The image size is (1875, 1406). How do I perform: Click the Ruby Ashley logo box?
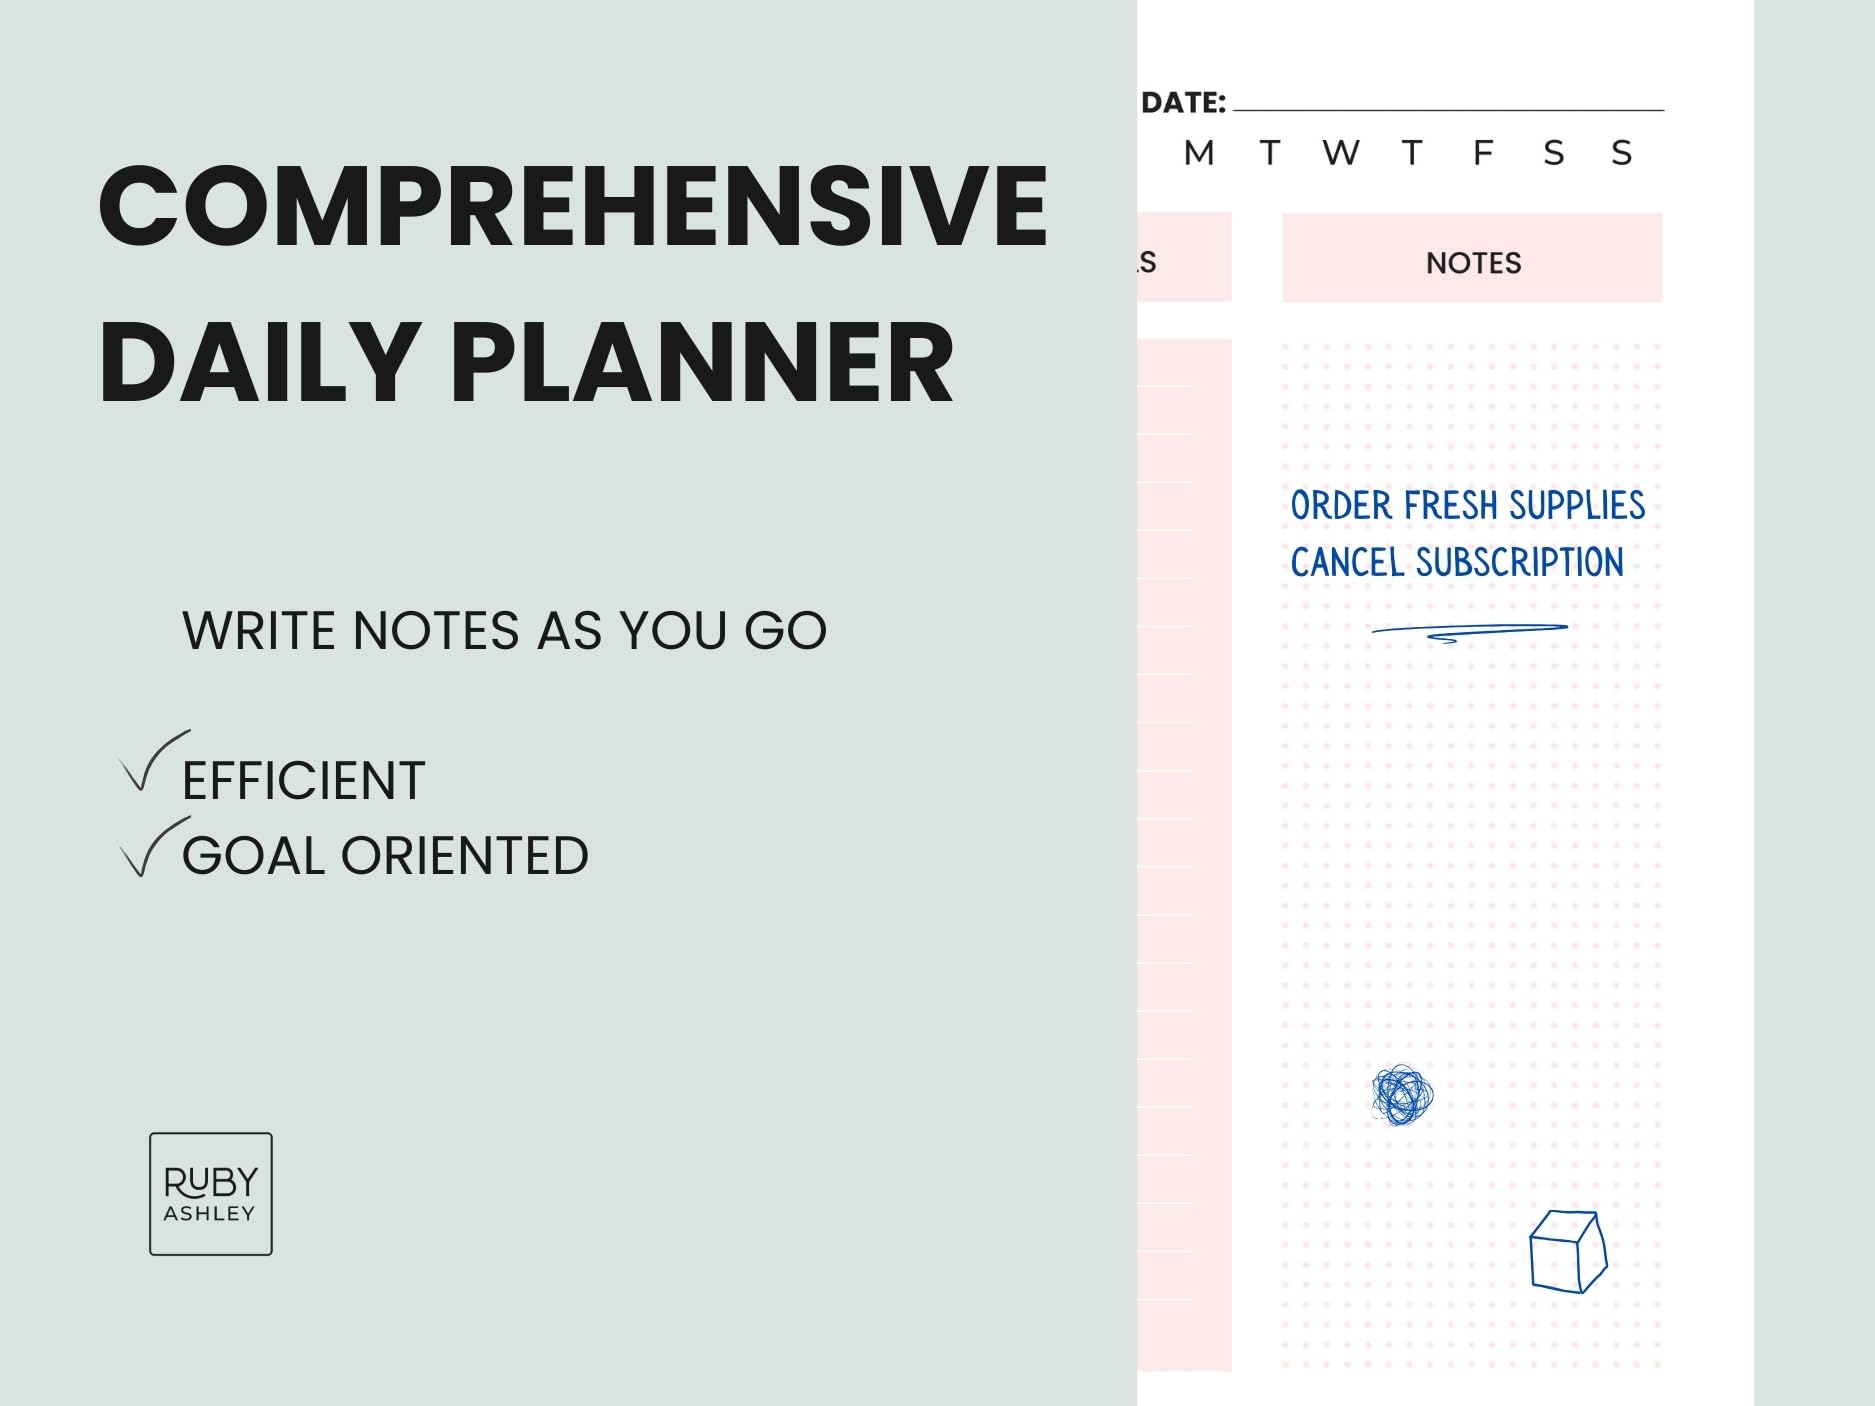(x=210, y=1193)
